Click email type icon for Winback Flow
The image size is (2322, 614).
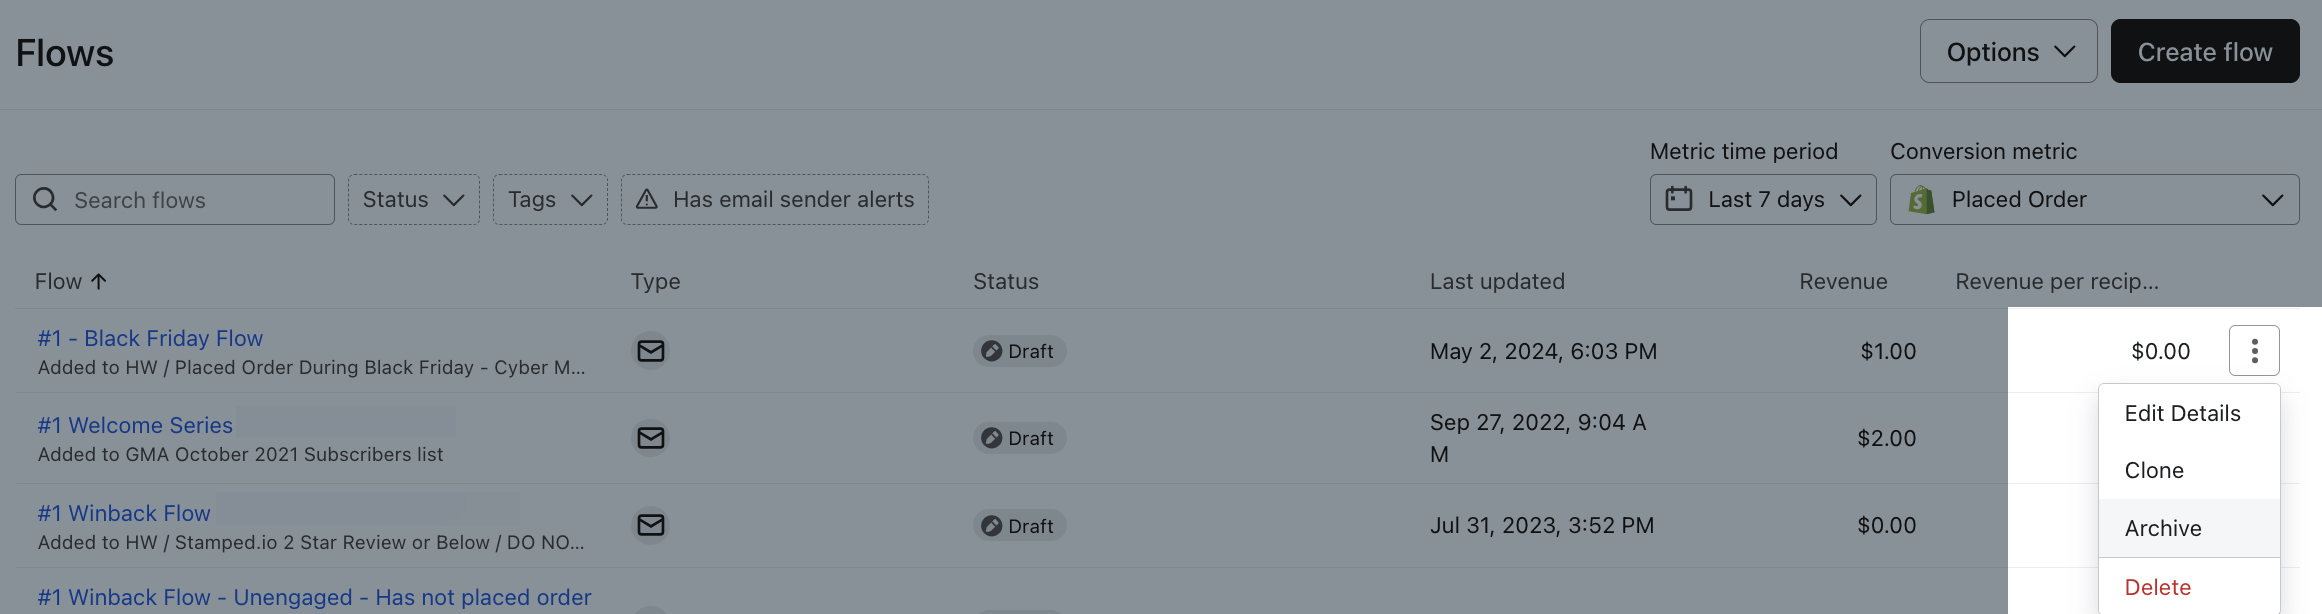click(x=651, y=525)
